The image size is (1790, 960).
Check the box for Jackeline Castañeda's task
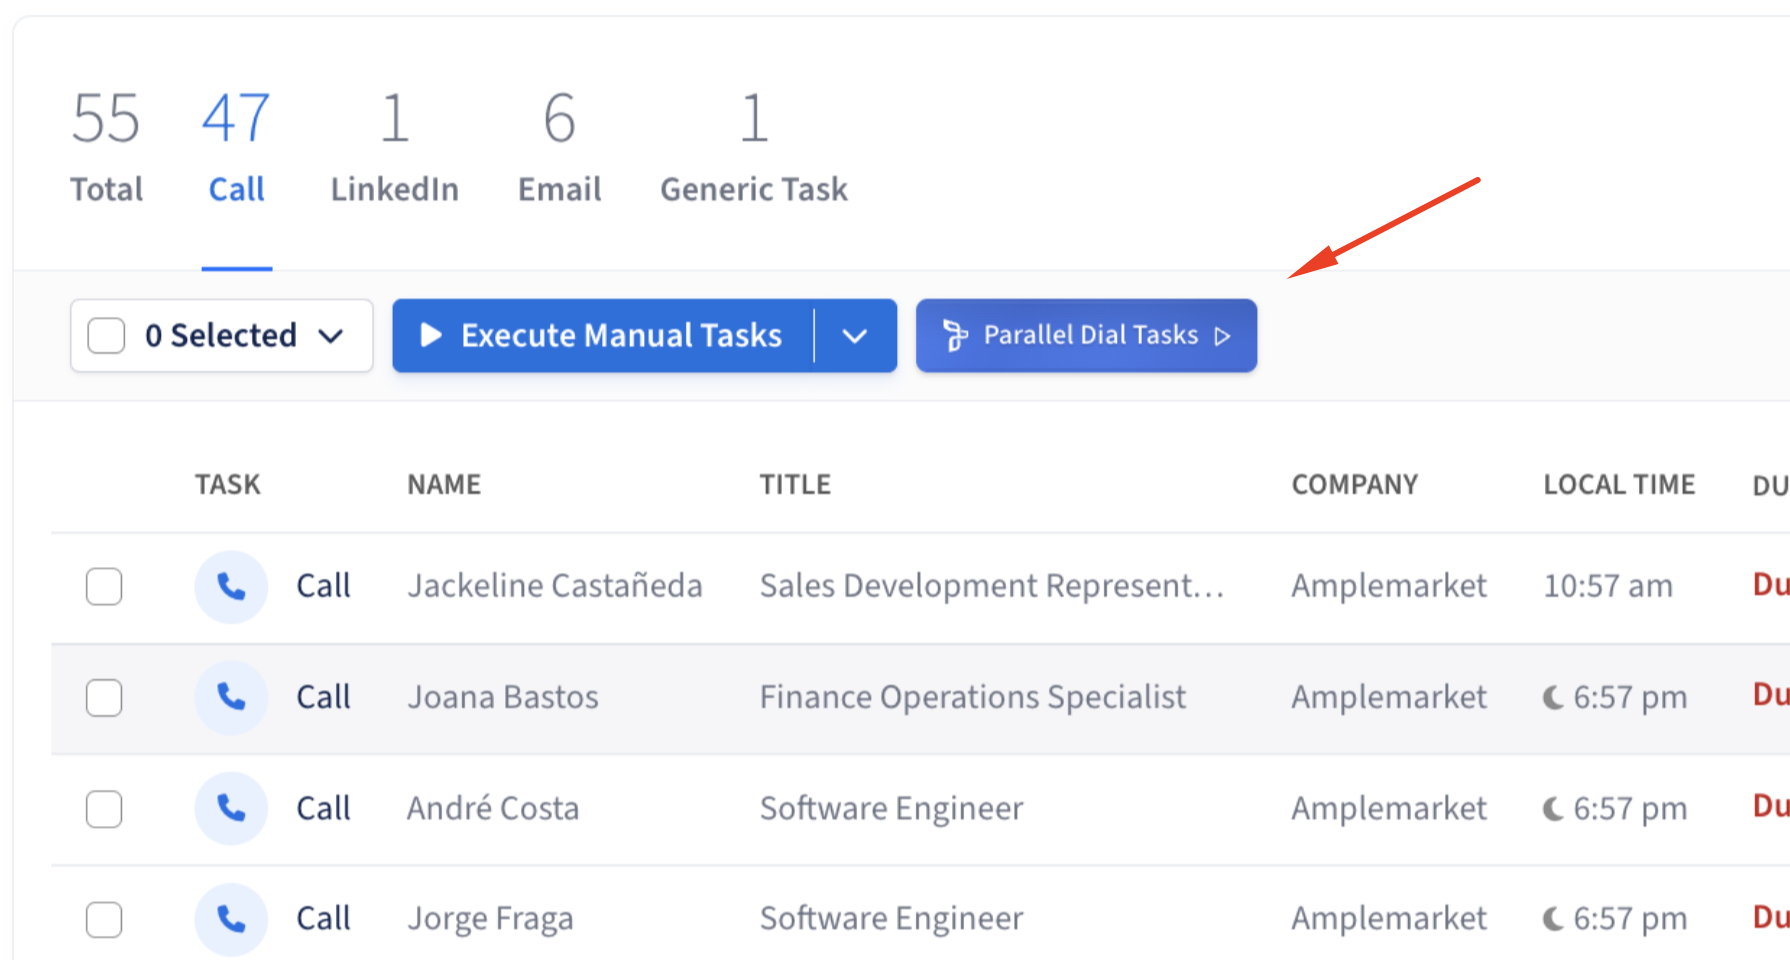[x=104, y=587]
